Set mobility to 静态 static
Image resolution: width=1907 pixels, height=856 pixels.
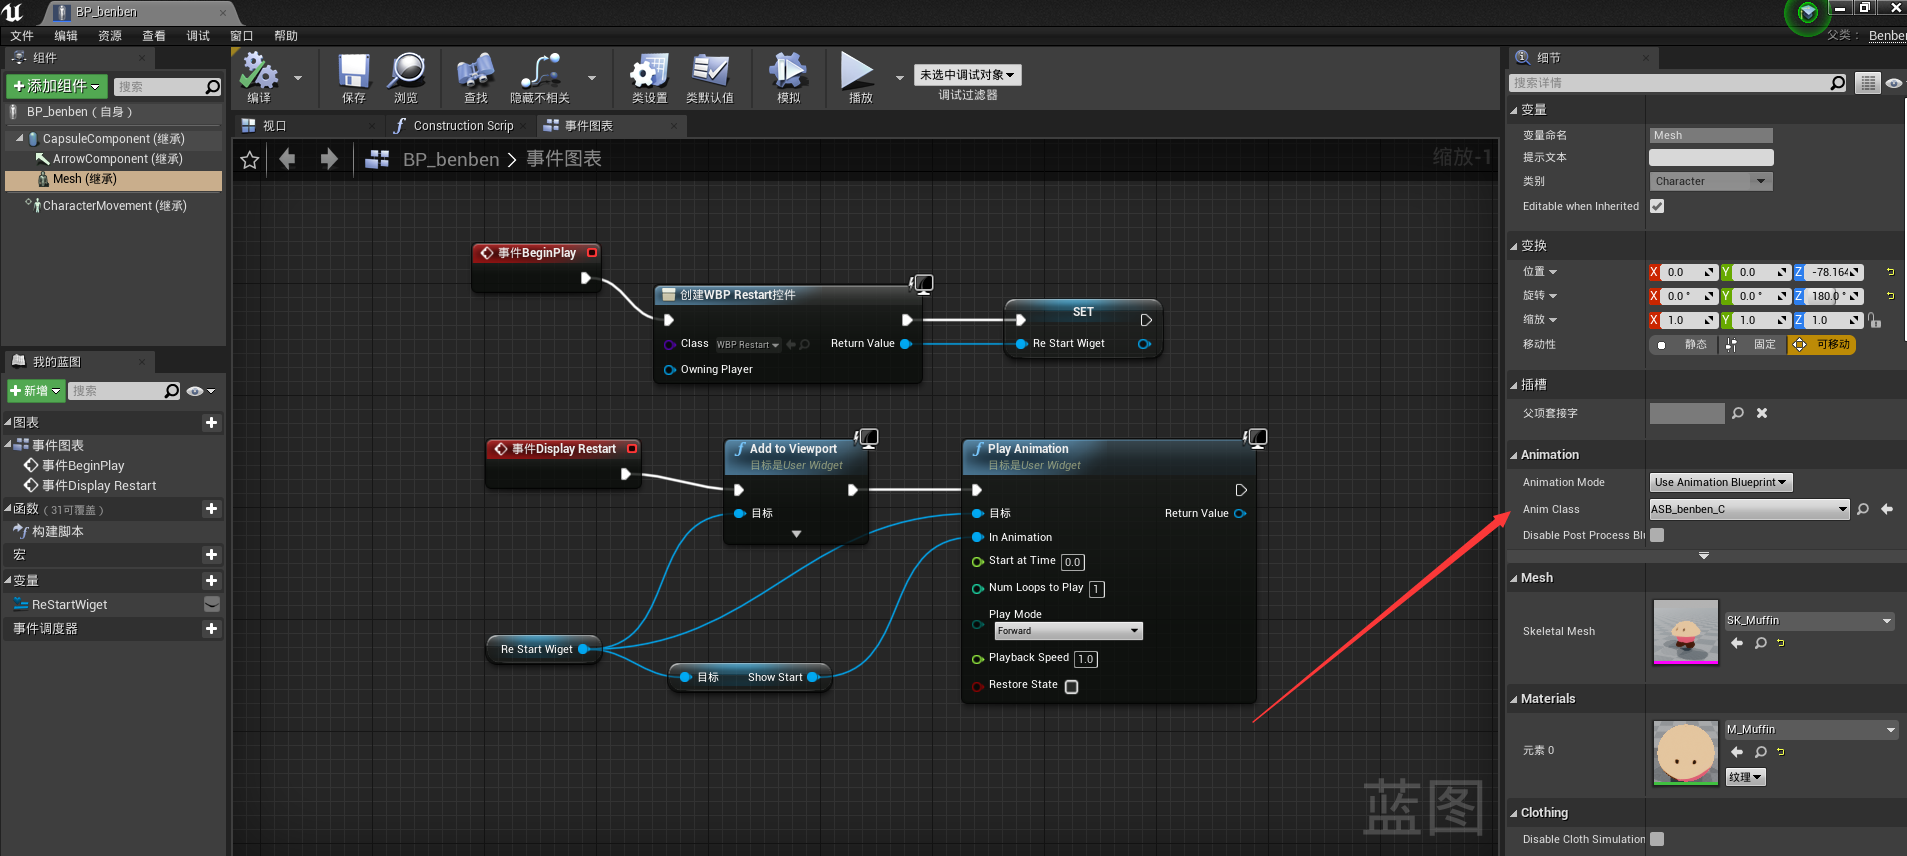pos(1684,345)
